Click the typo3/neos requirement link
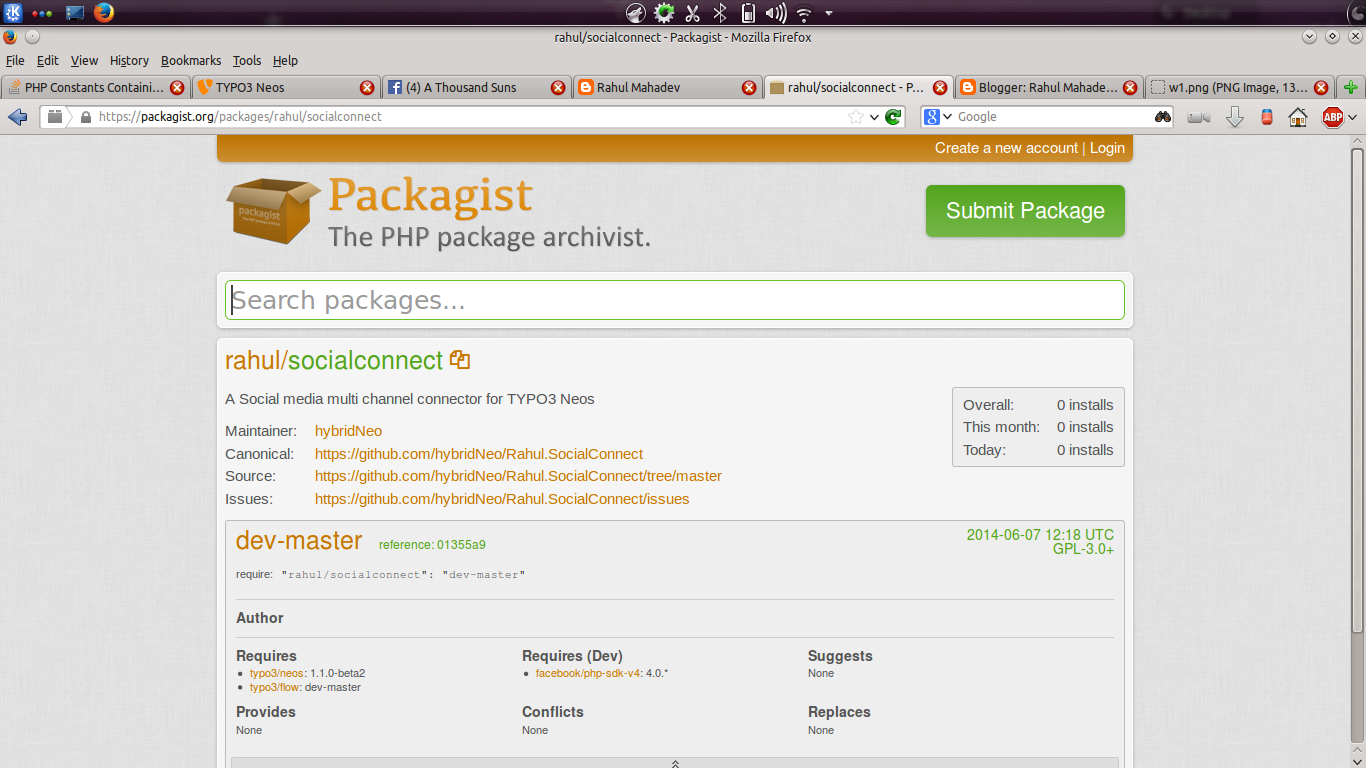 pyautogui.click(x=277, y=673)
